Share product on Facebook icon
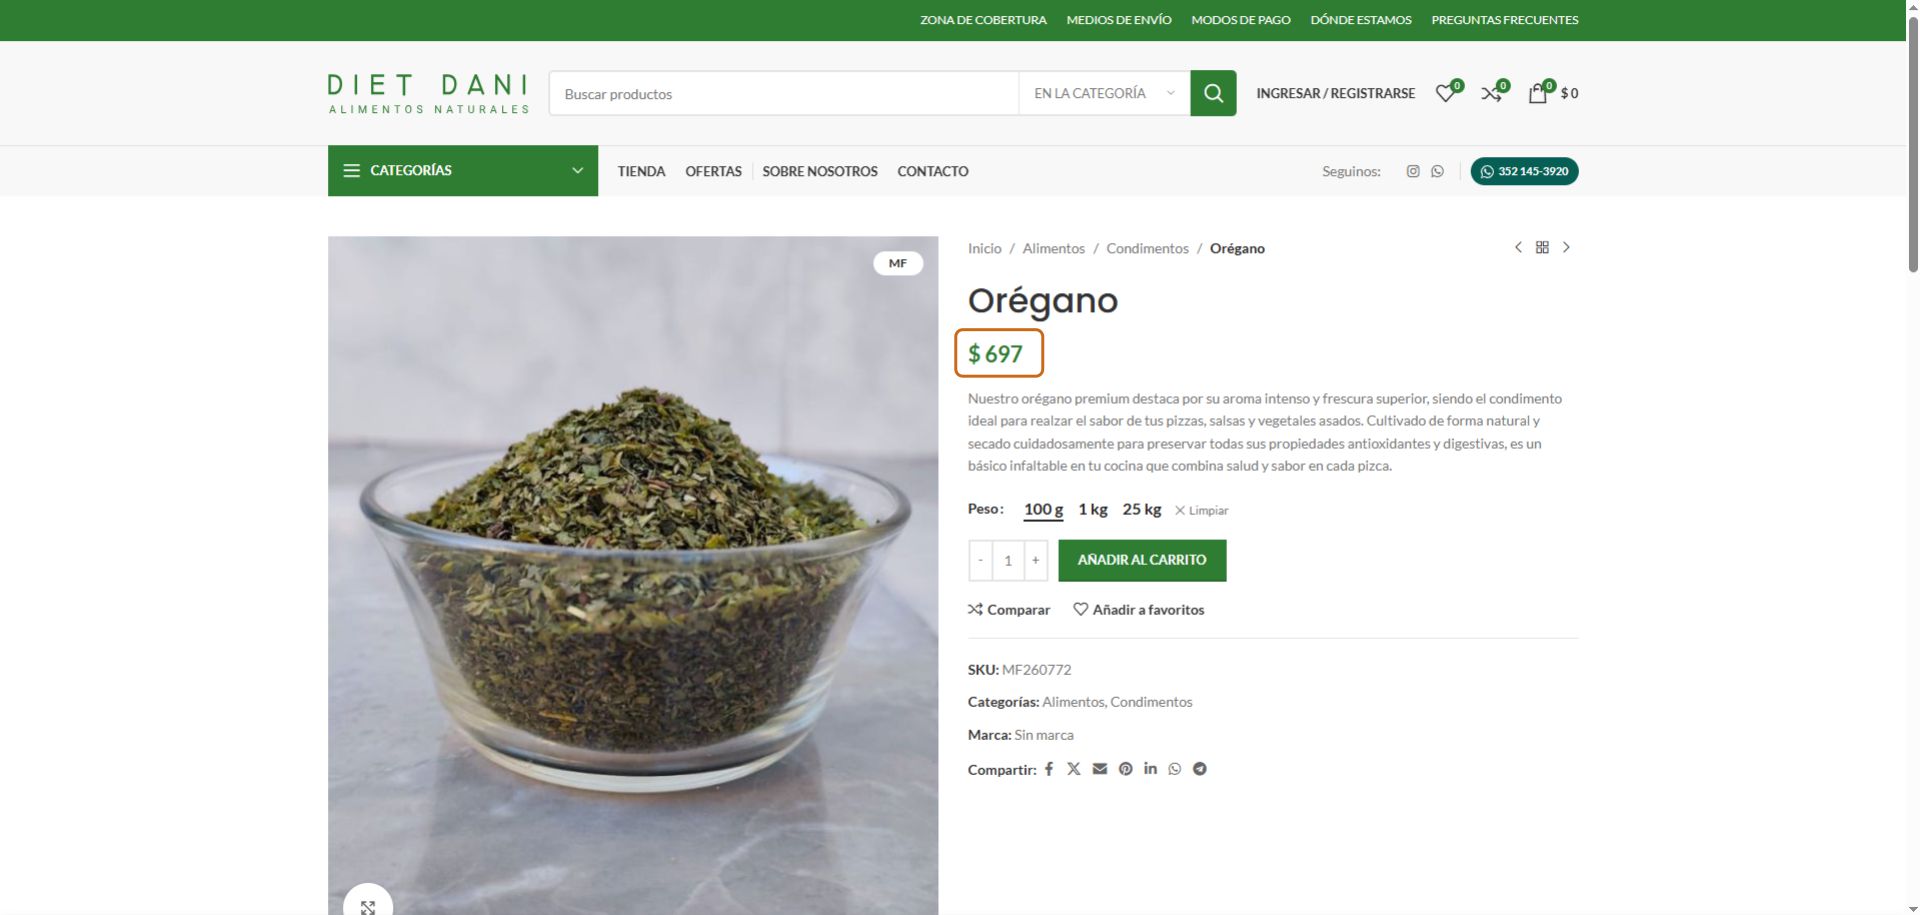Image resolution: width=1920 pixels, height=915 pixels. [1049, 769]
